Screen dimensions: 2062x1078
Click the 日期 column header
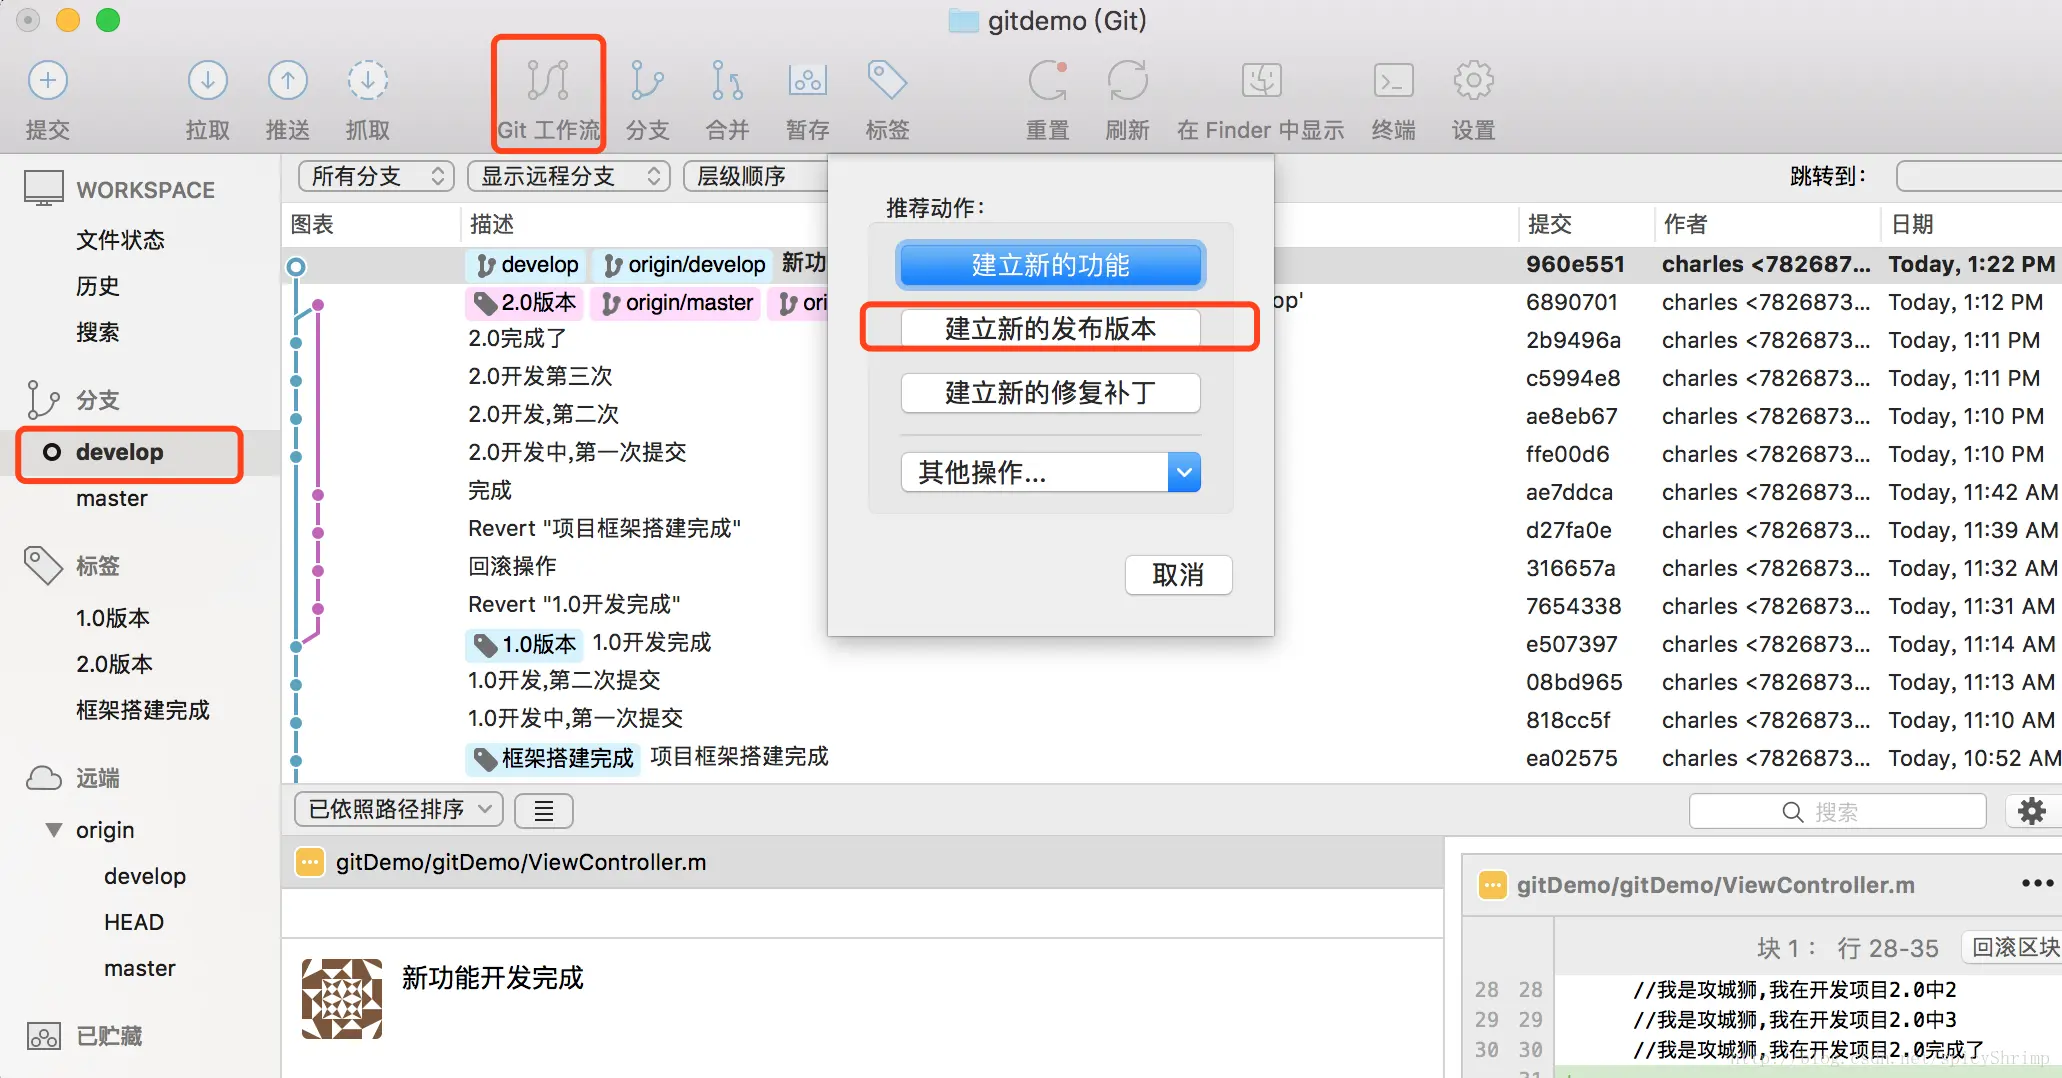[x=1912, y=224]
